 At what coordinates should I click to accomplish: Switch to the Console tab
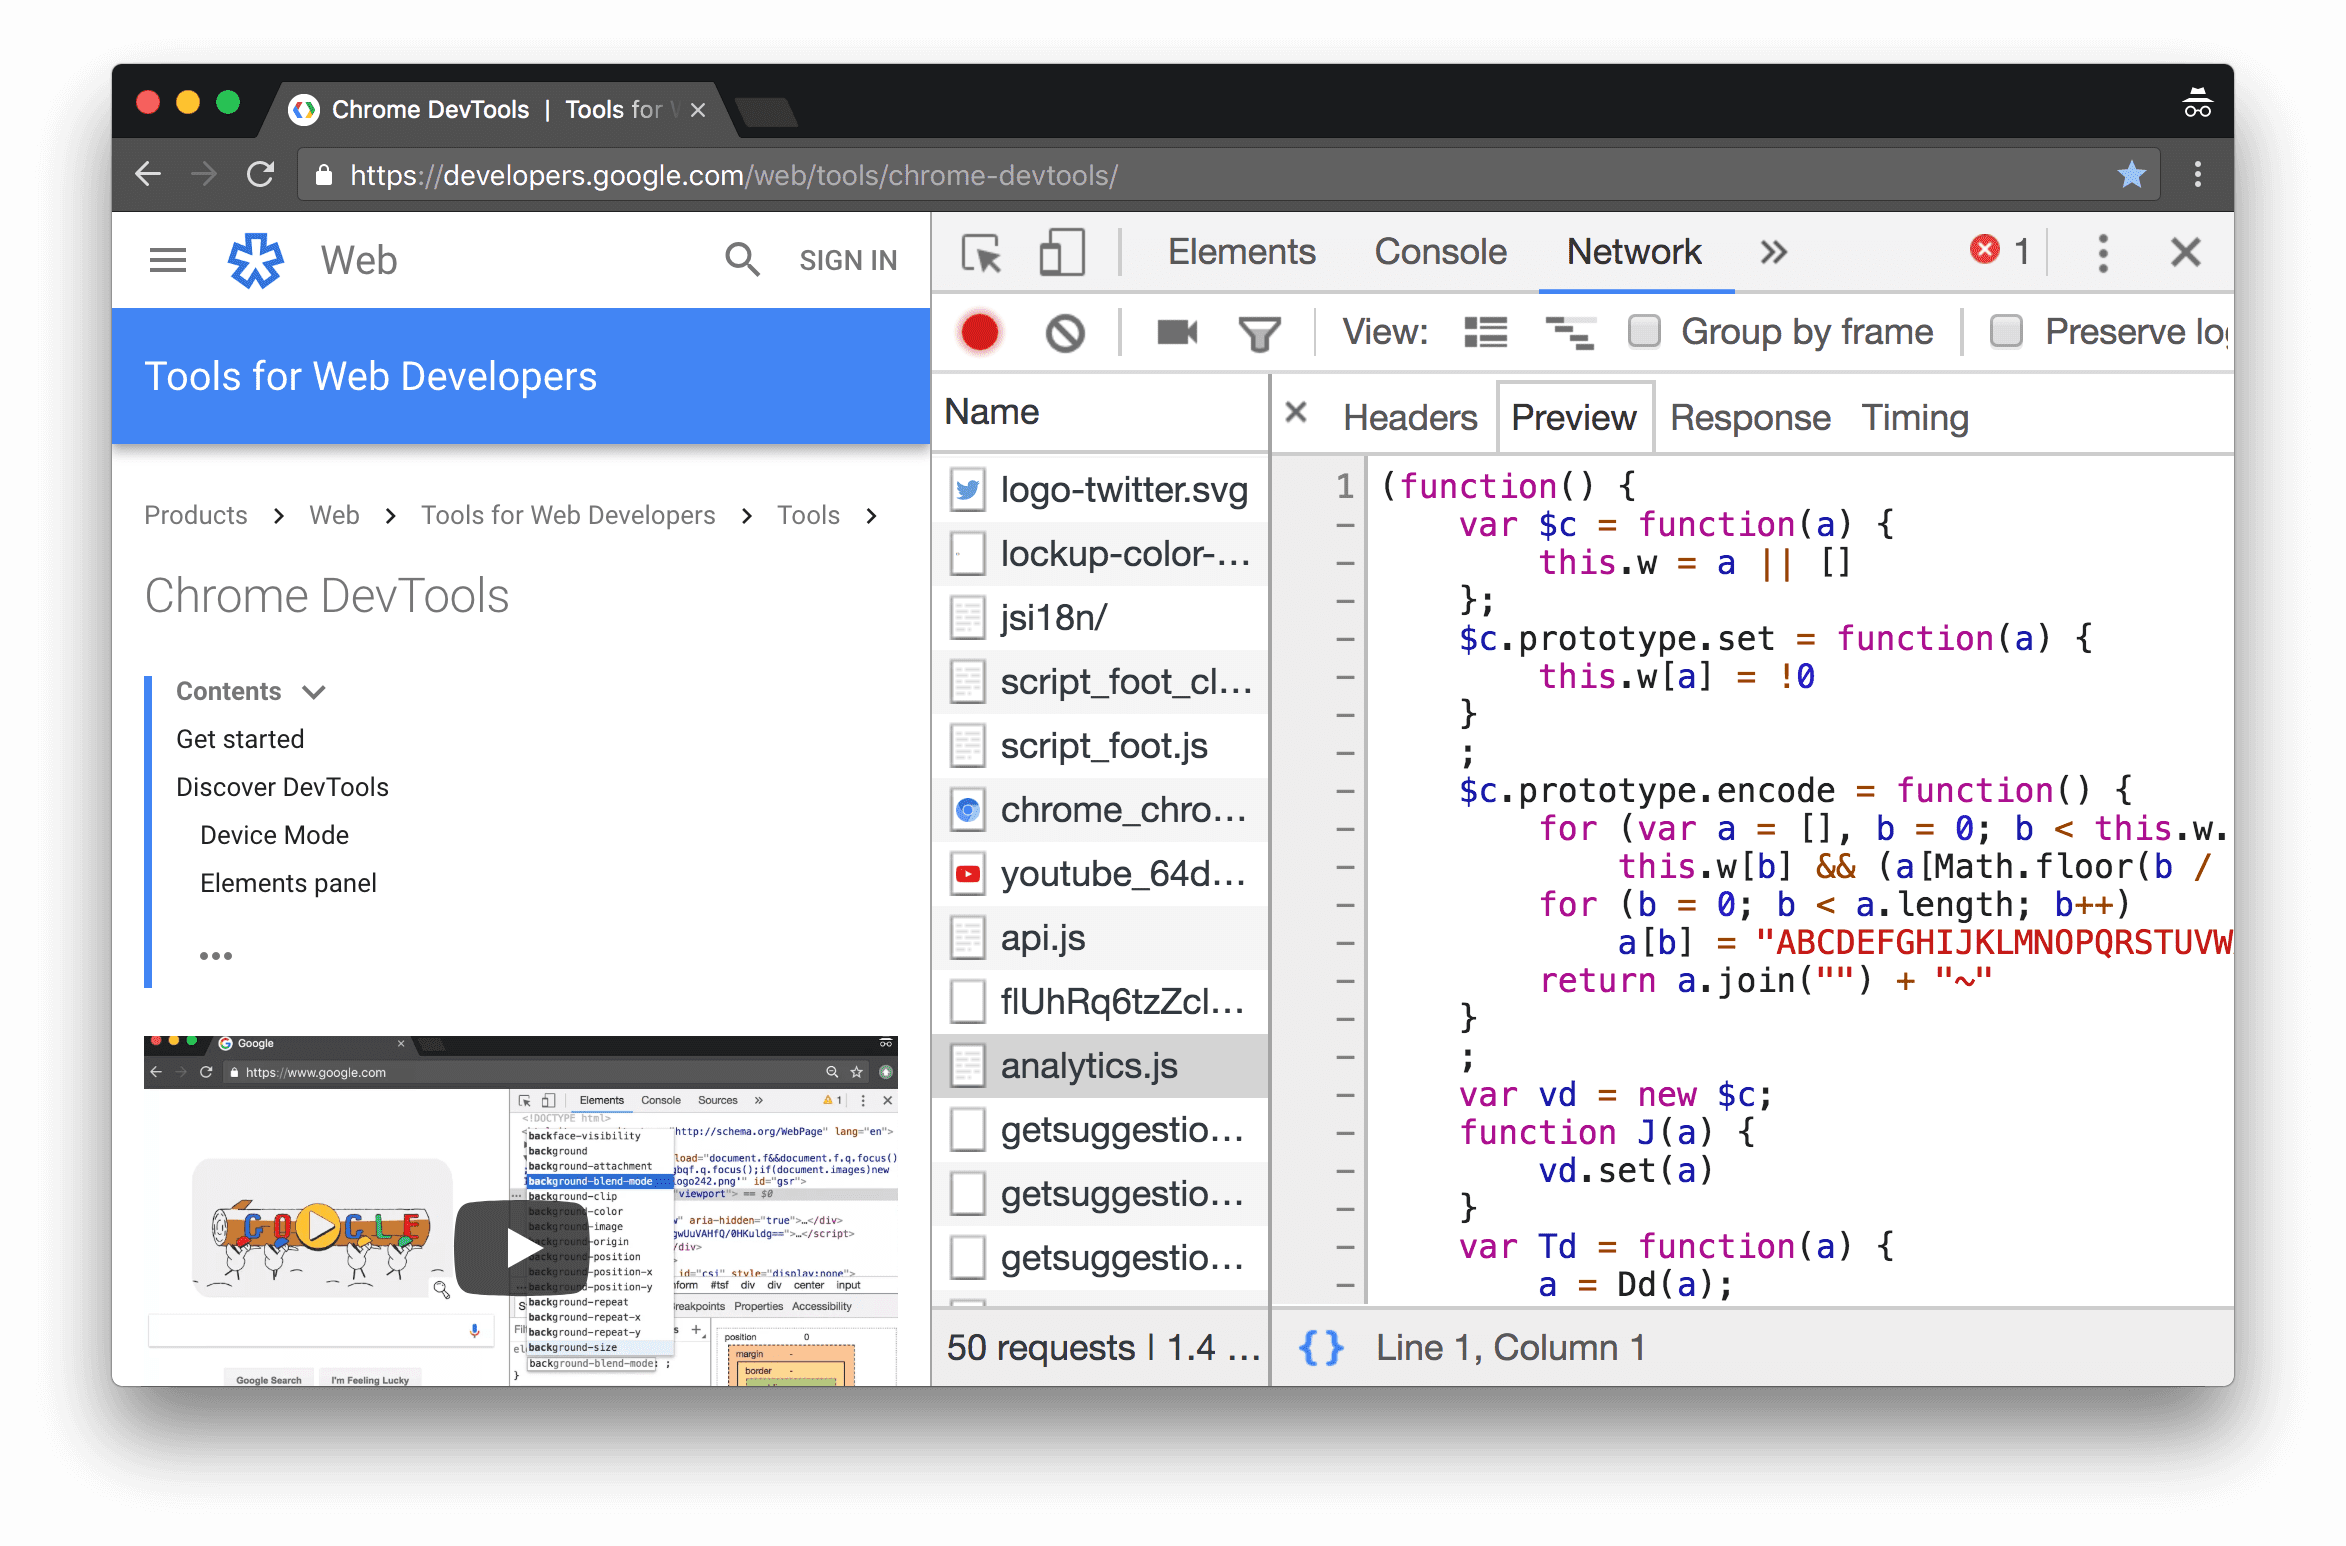1439,252
